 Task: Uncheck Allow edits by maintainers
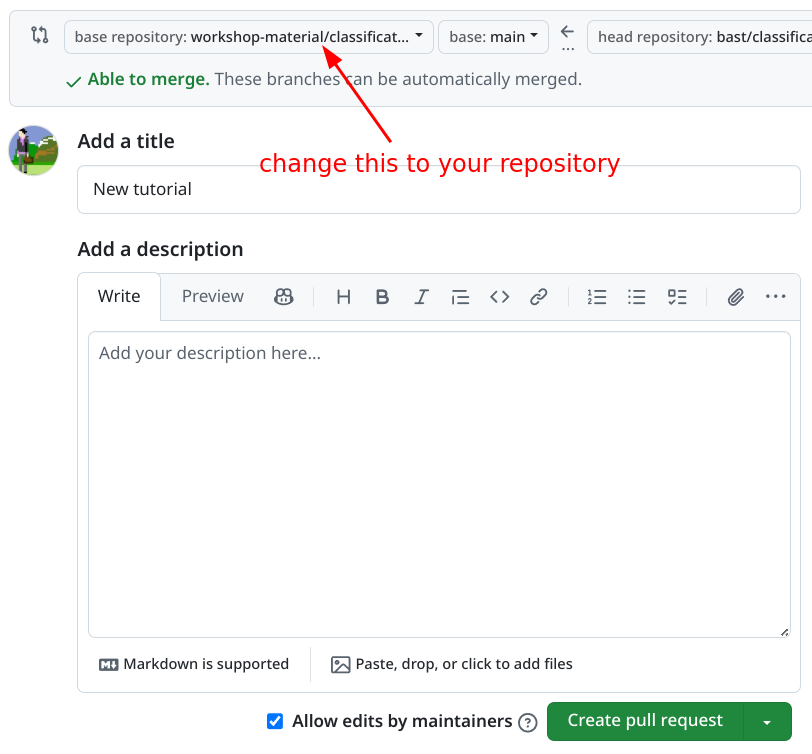(275, 721)
